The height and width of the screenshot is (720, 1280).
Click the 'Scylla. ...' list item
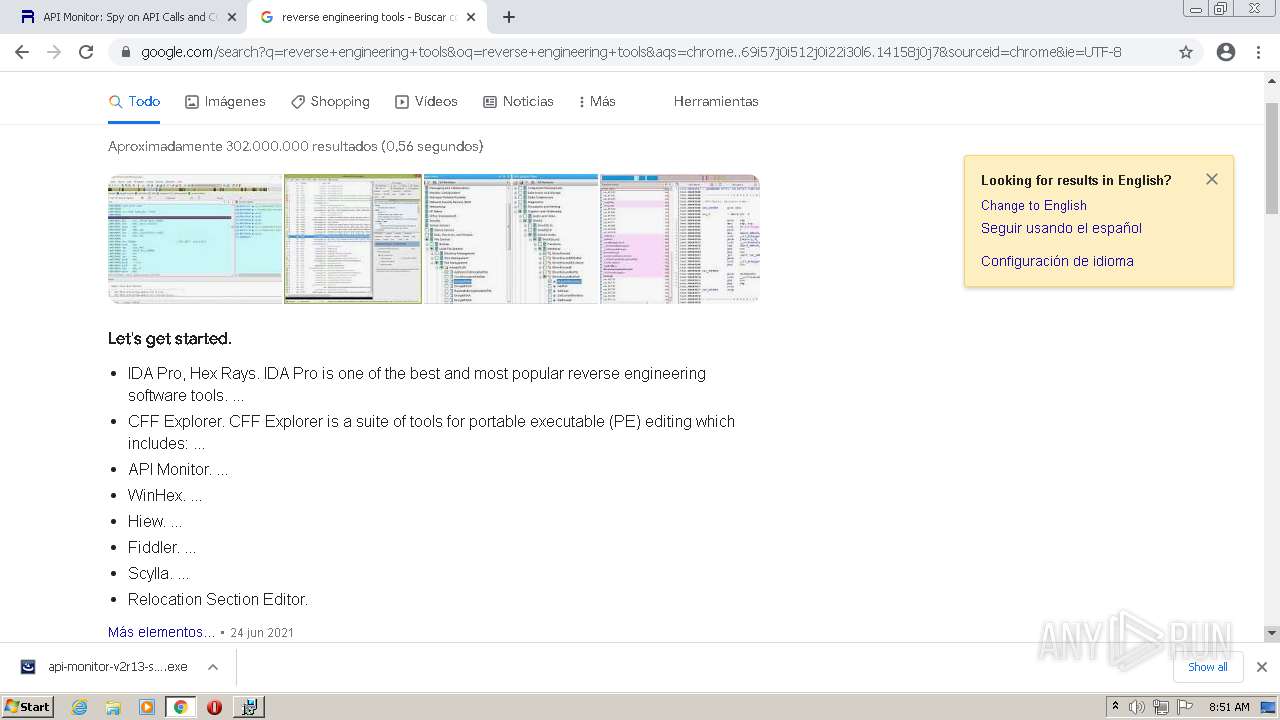[159, 573]
